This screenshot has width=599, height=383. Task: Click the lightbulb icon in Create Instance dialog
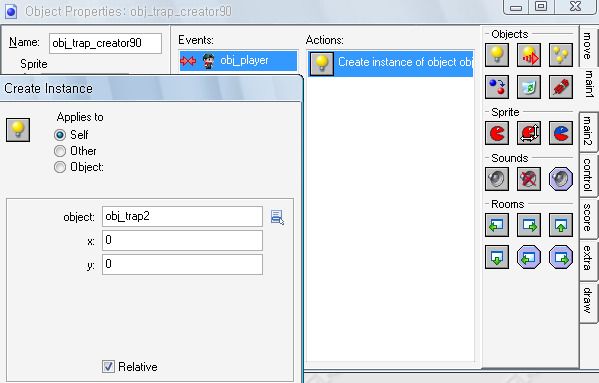18,130
